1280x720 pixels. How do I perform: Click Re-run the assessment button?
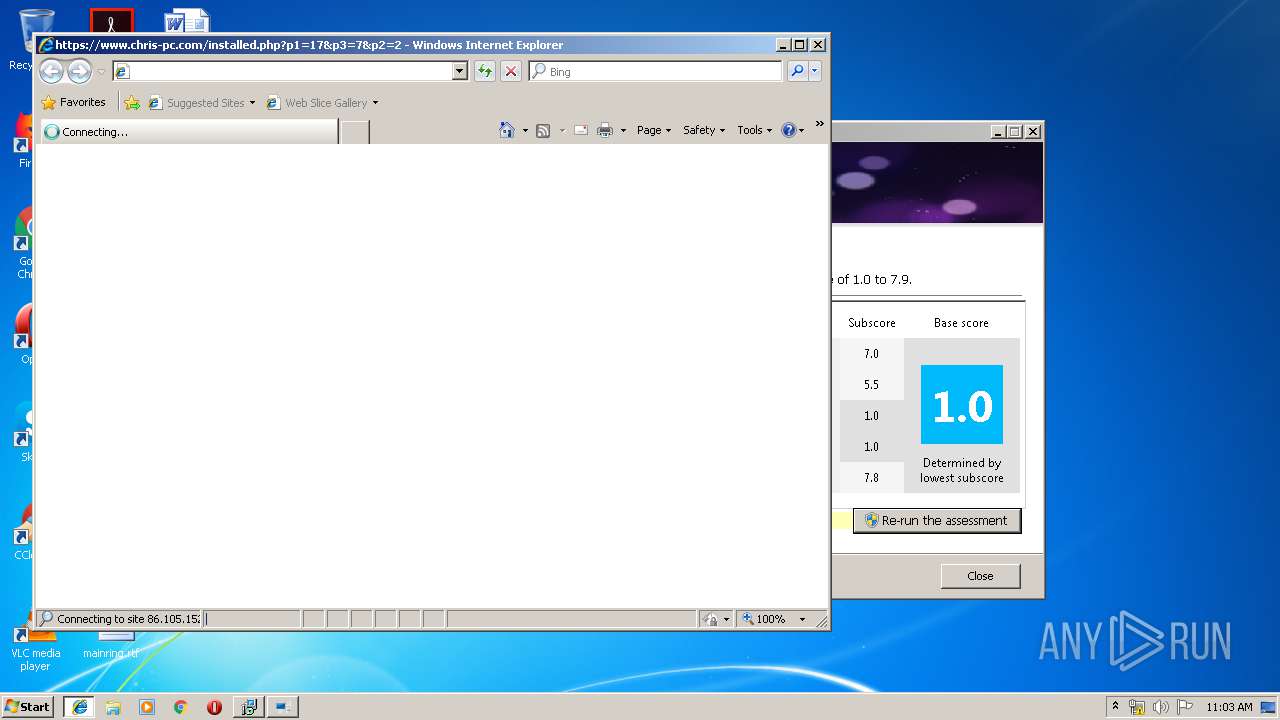pos(937,520)
